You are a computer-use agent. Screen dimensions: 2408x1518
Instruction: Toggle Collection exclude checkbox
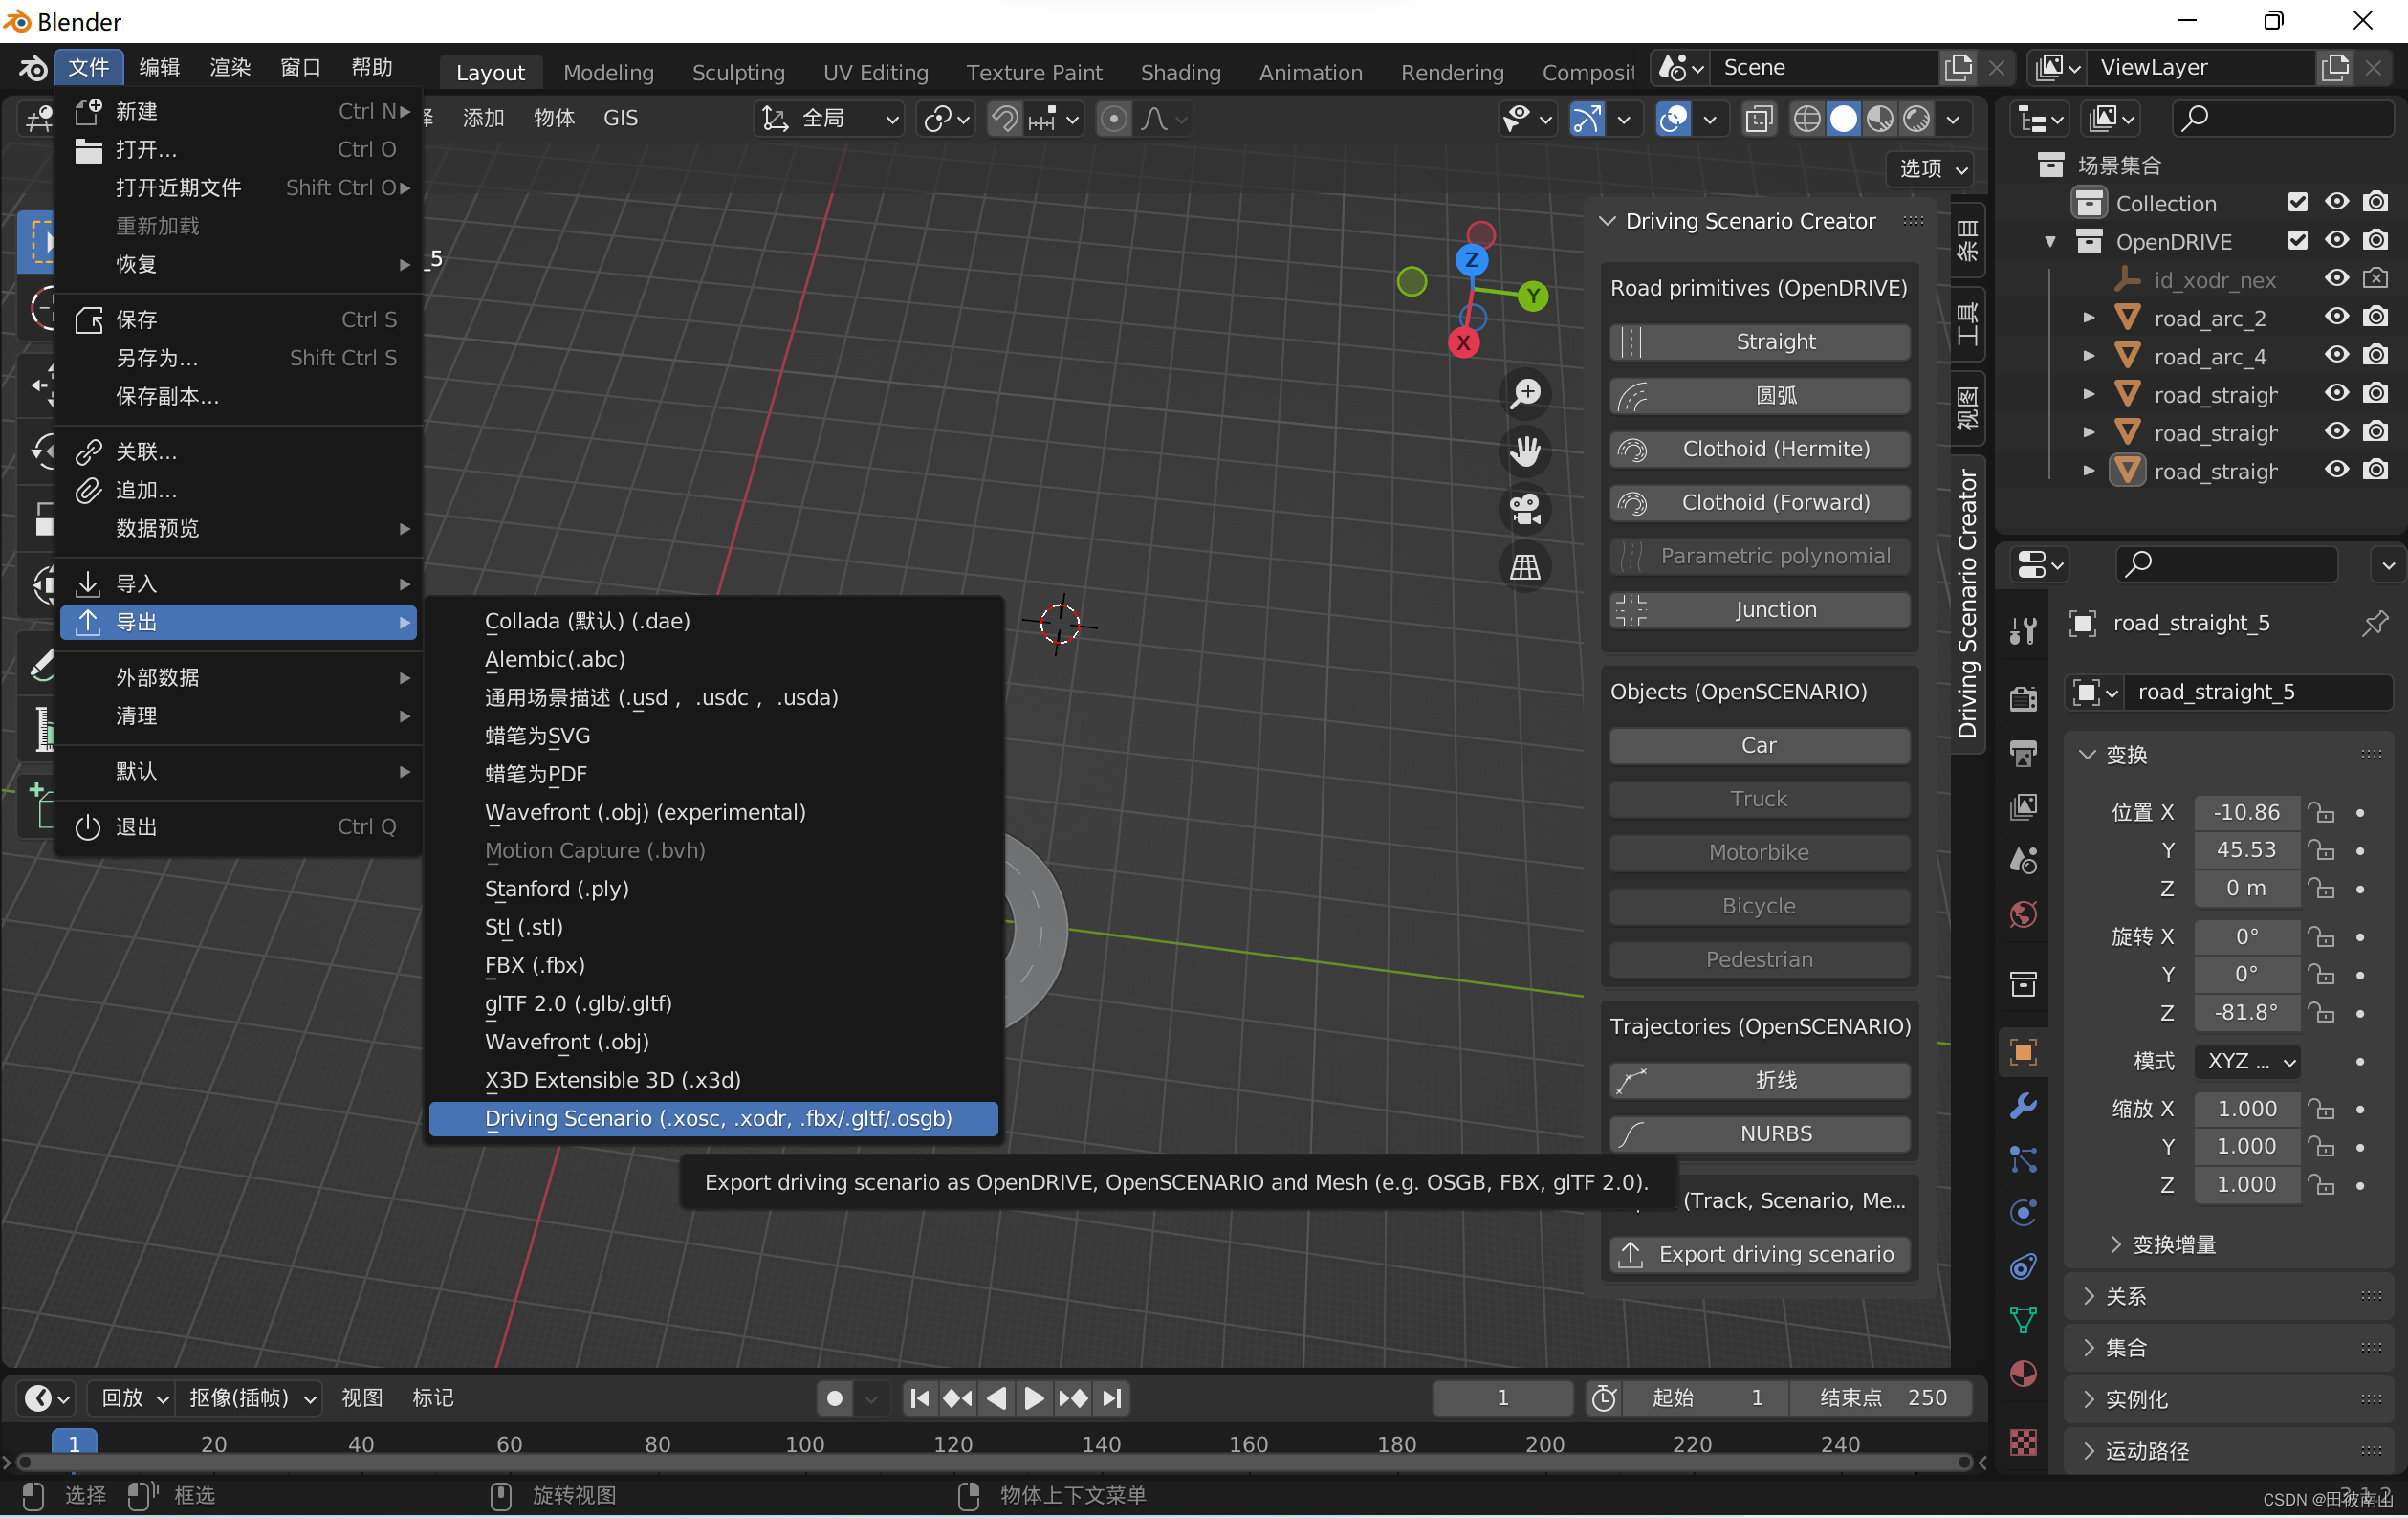(2298, 202)
